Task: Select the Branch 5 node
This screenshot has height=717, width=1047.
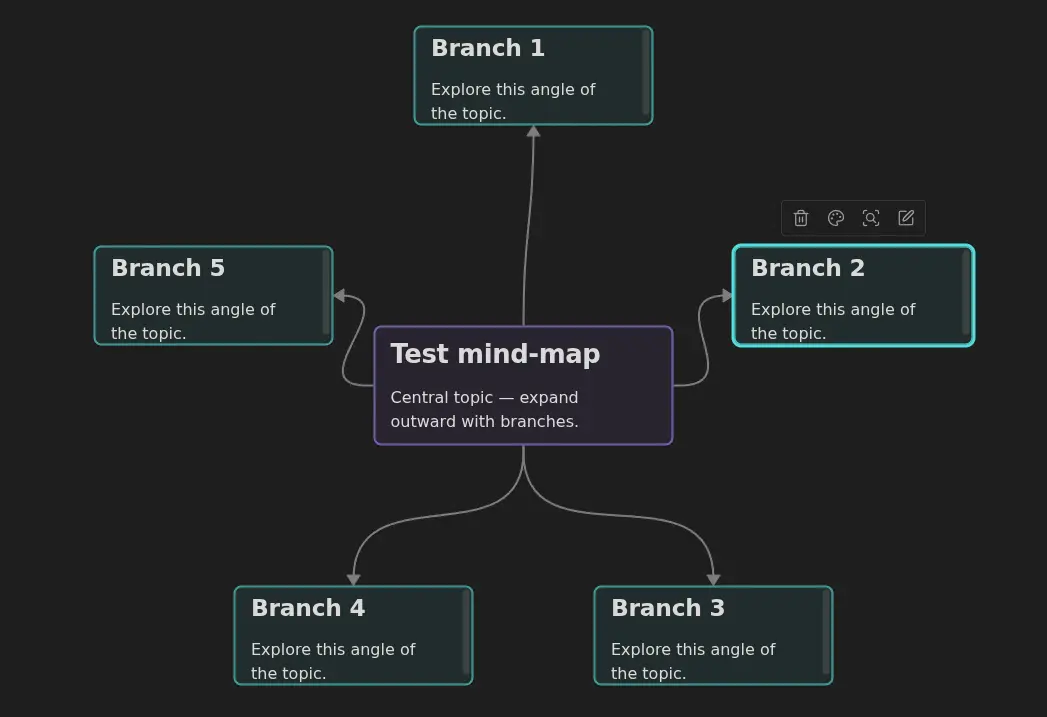Action: click(213, 295)
